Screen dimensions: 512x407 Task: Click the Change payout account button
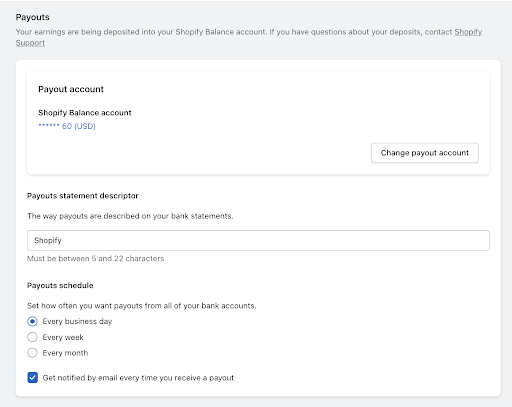coord(425,153)
